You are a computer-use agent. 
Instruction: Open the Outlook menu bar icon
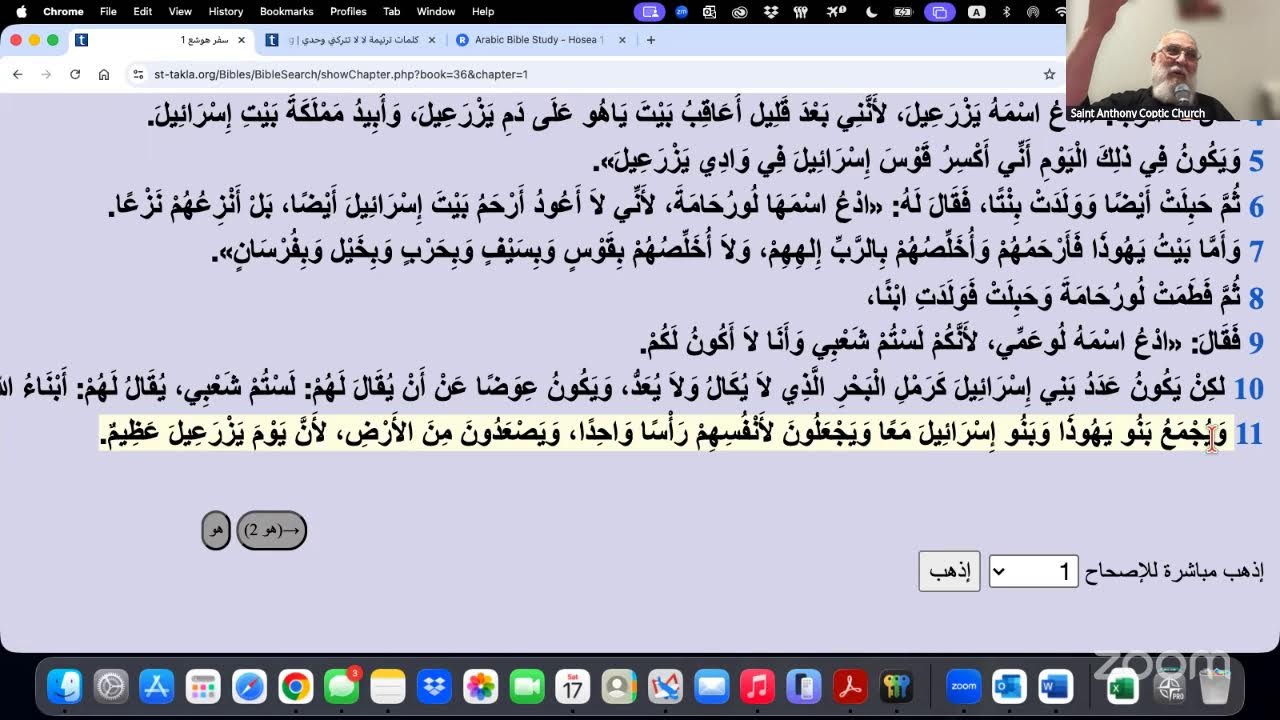pos(710,12)
